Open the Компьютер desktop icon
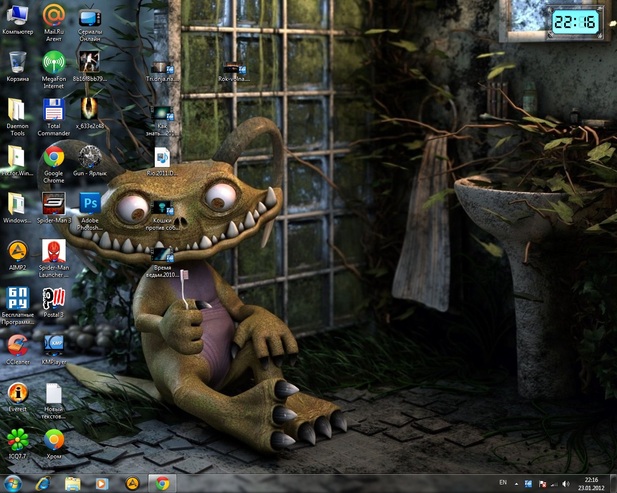617x493 pixels. [x=18, y=20]
